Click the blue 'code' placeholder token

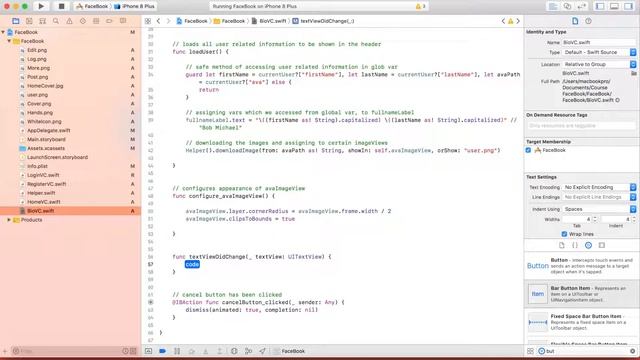192,264
